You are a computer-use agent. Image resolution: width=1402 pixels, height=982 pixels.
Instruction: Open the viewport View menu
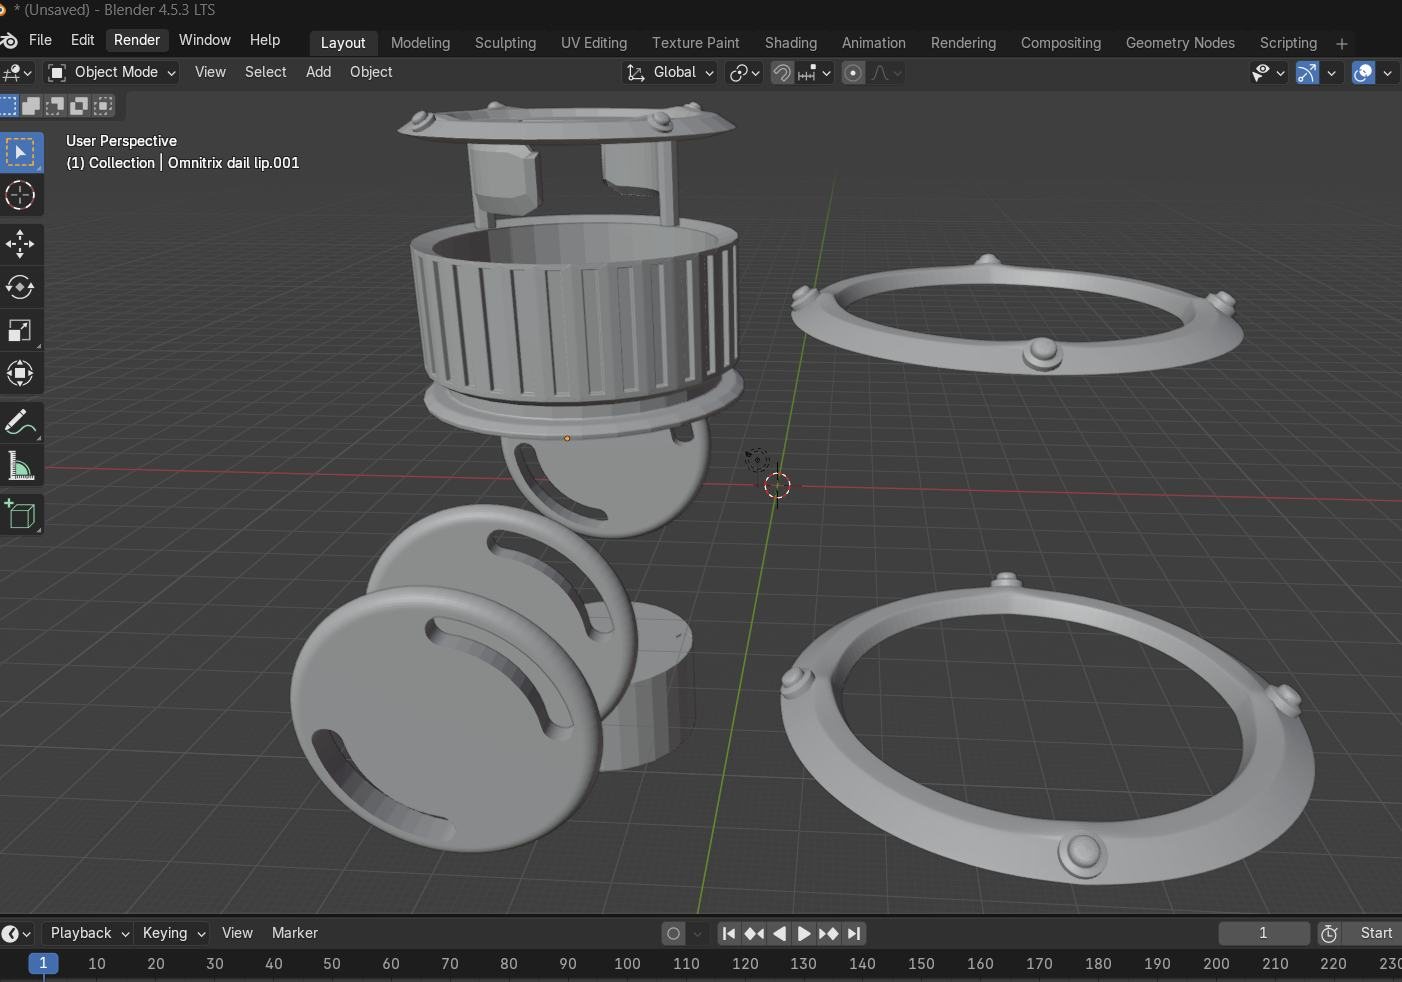(x=210, y=72)
